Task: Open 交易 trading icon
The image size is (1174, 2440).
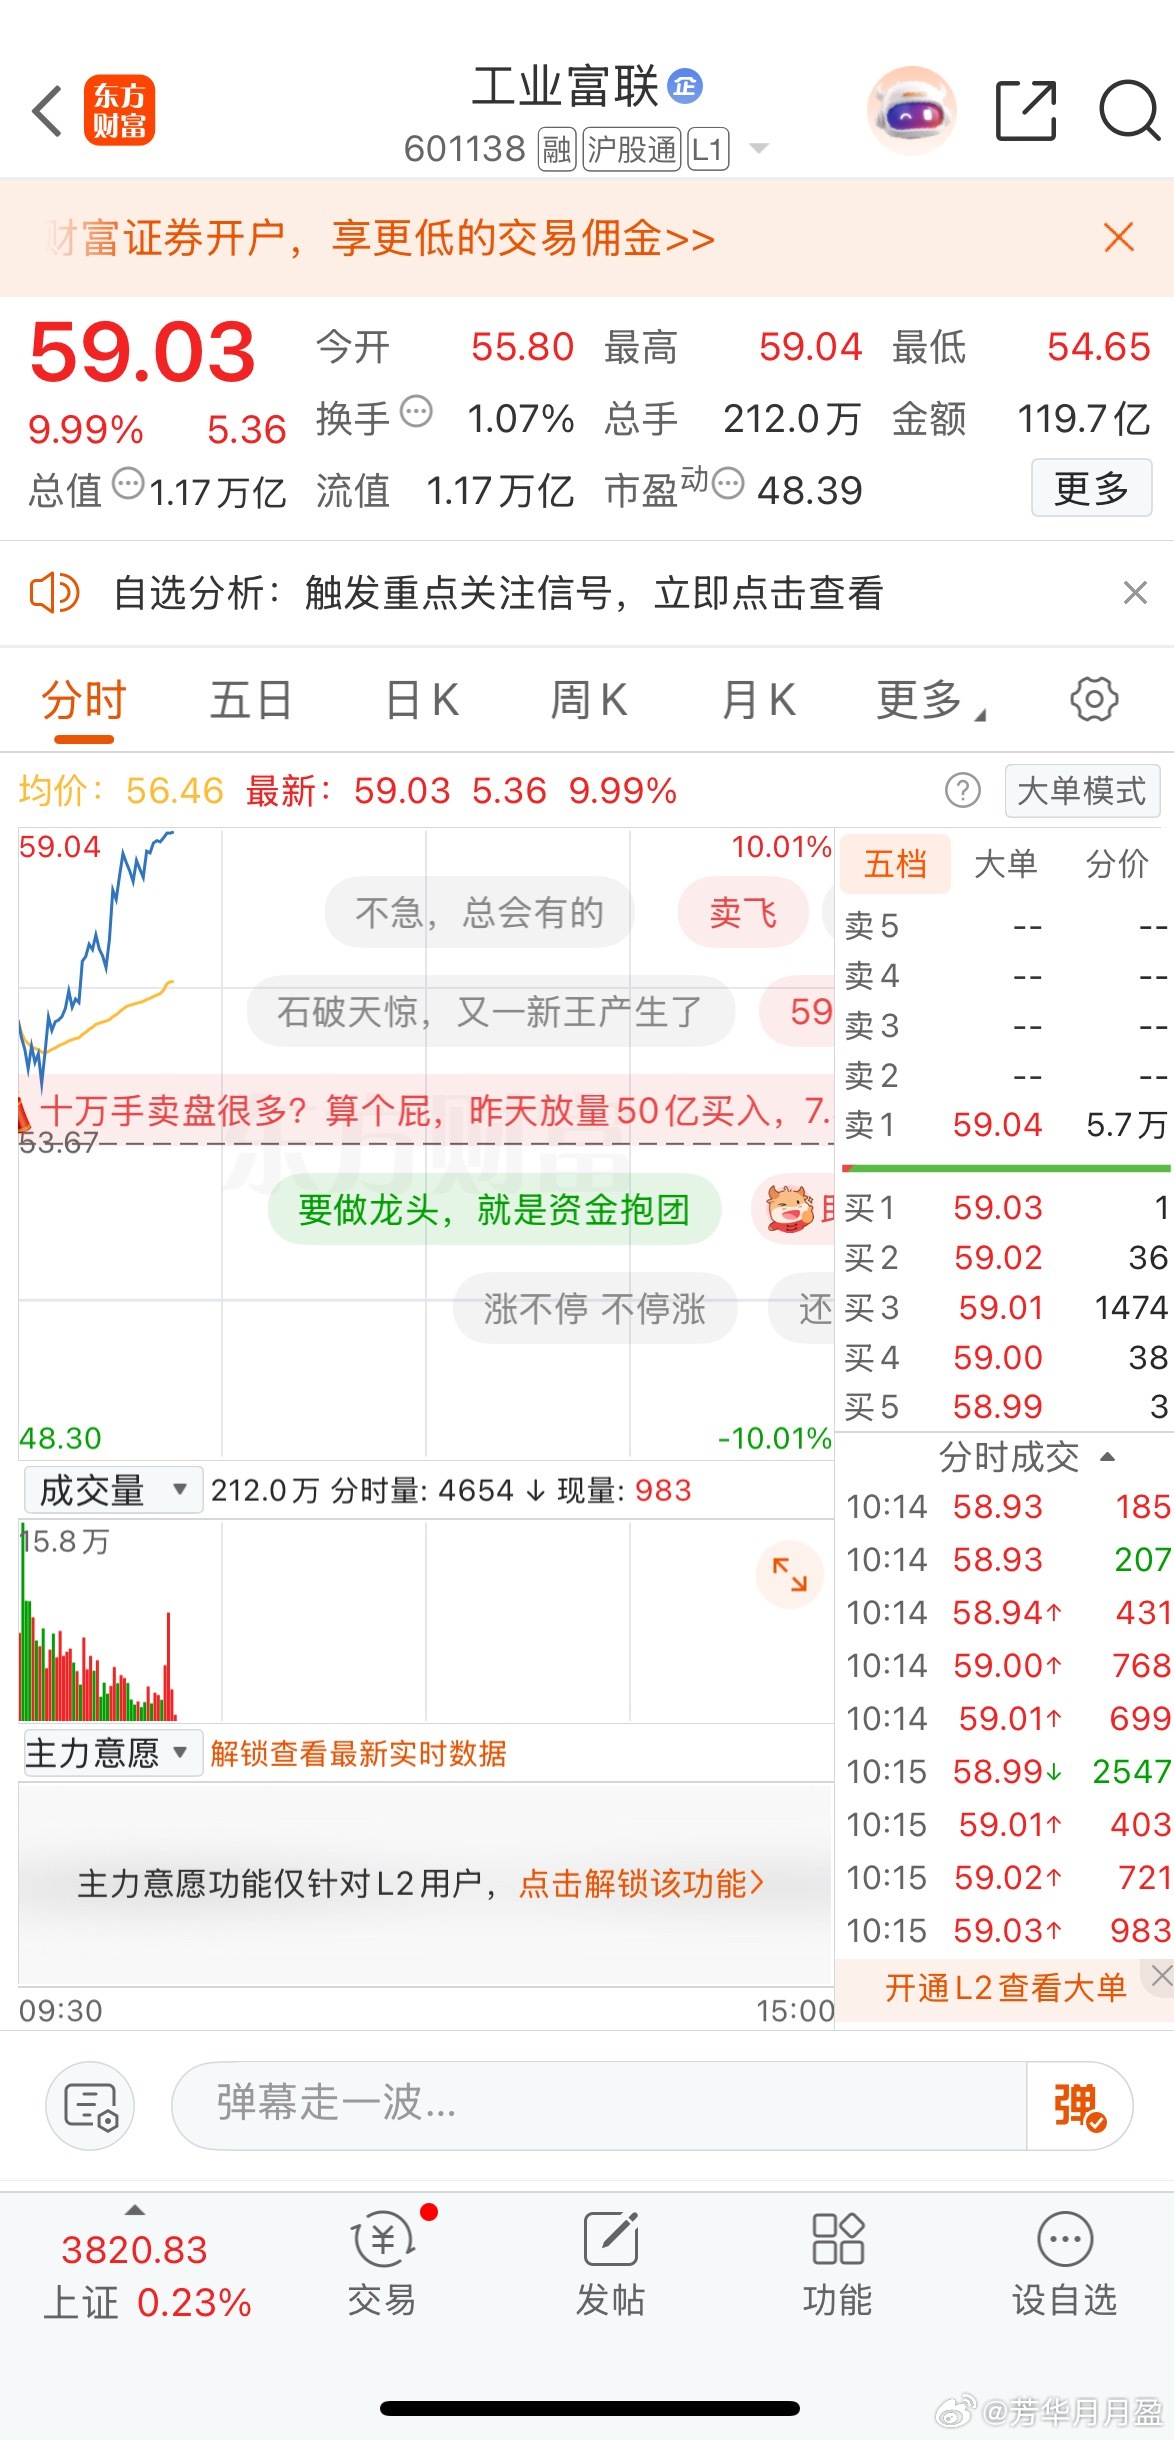Action: 382,2264
